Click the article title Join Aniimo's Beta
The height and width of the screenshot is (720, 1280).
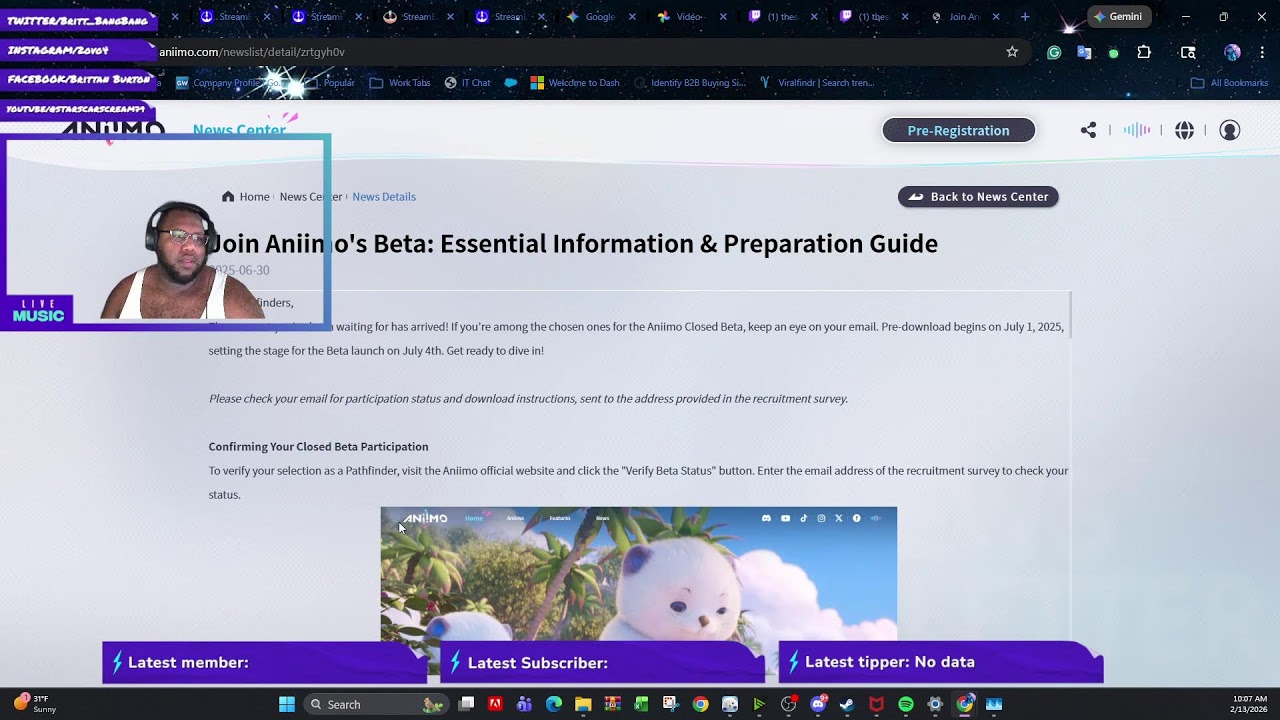click(572, 243)
